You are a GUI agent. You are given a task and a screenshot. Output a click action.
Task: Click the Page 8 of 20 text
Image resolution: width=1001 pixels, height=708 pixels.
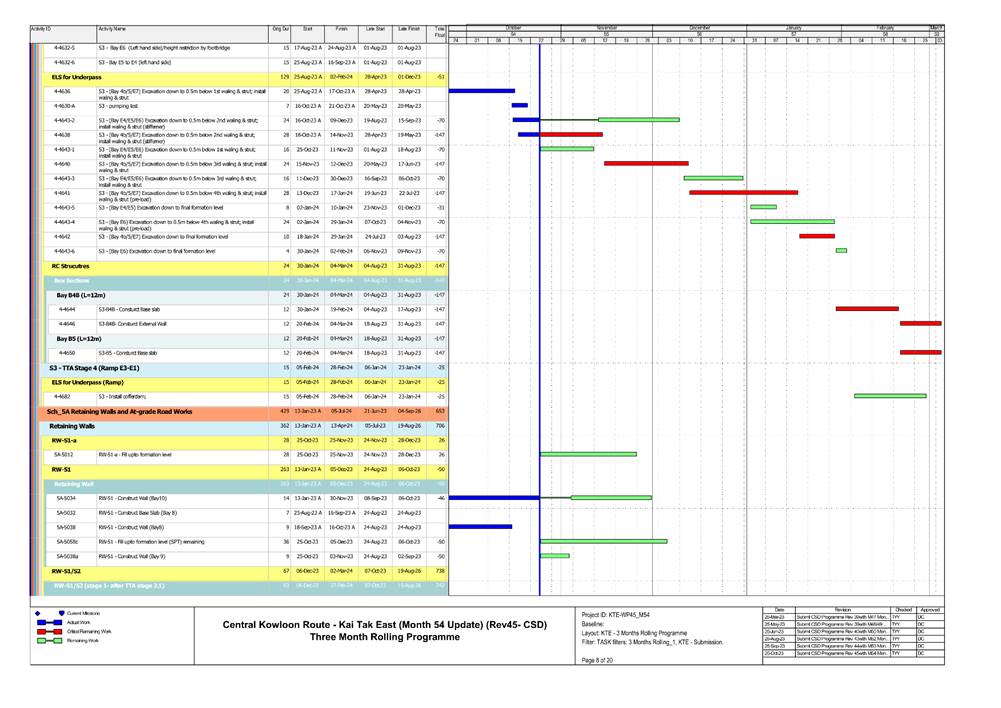pos(598,674)
